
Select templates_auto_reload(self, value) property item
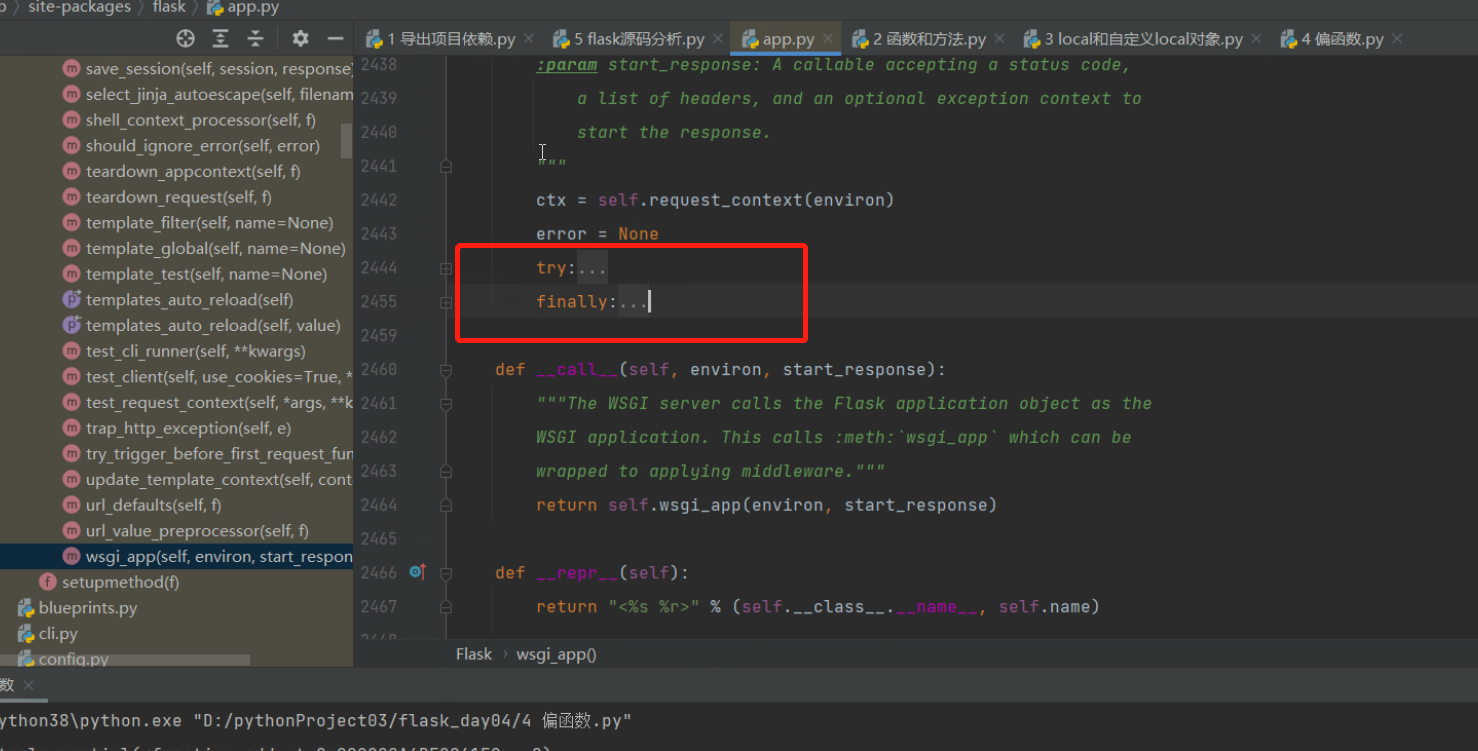(202, 325)
